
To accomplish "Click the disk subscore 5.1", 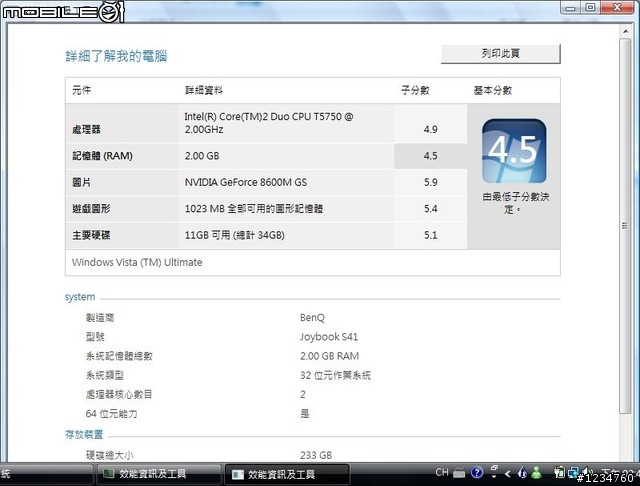I will [x=431, y=235].
